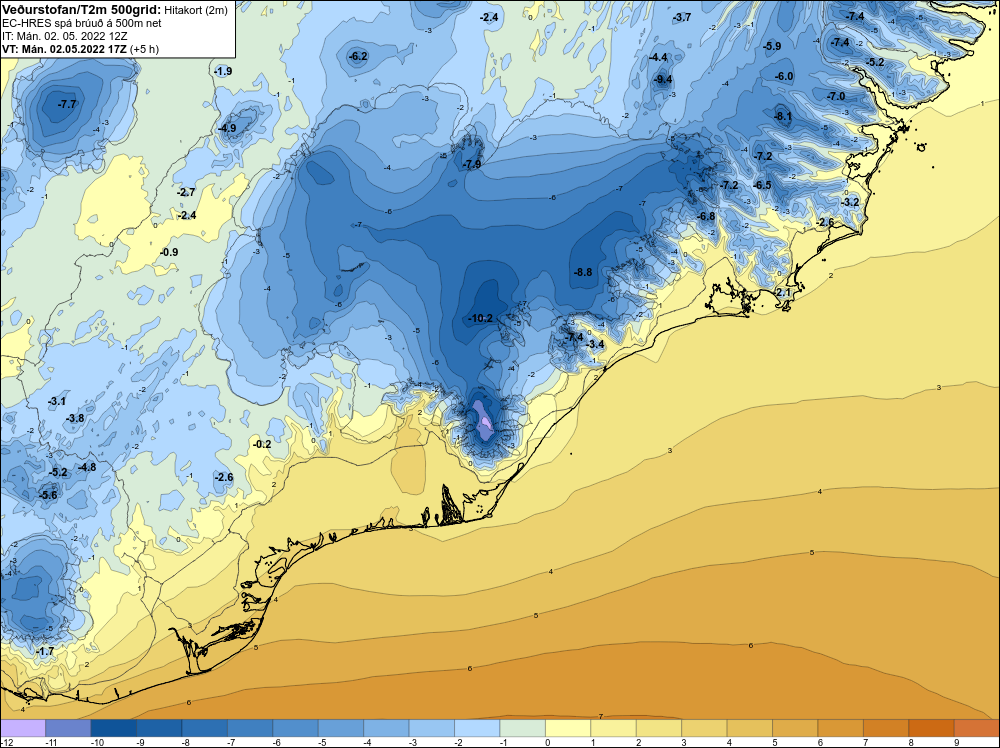Image resolution: width=1000 pixels, height=748 pixels.
Task: Click the '-6.2' temperature label
Action: tap(358, 56)
